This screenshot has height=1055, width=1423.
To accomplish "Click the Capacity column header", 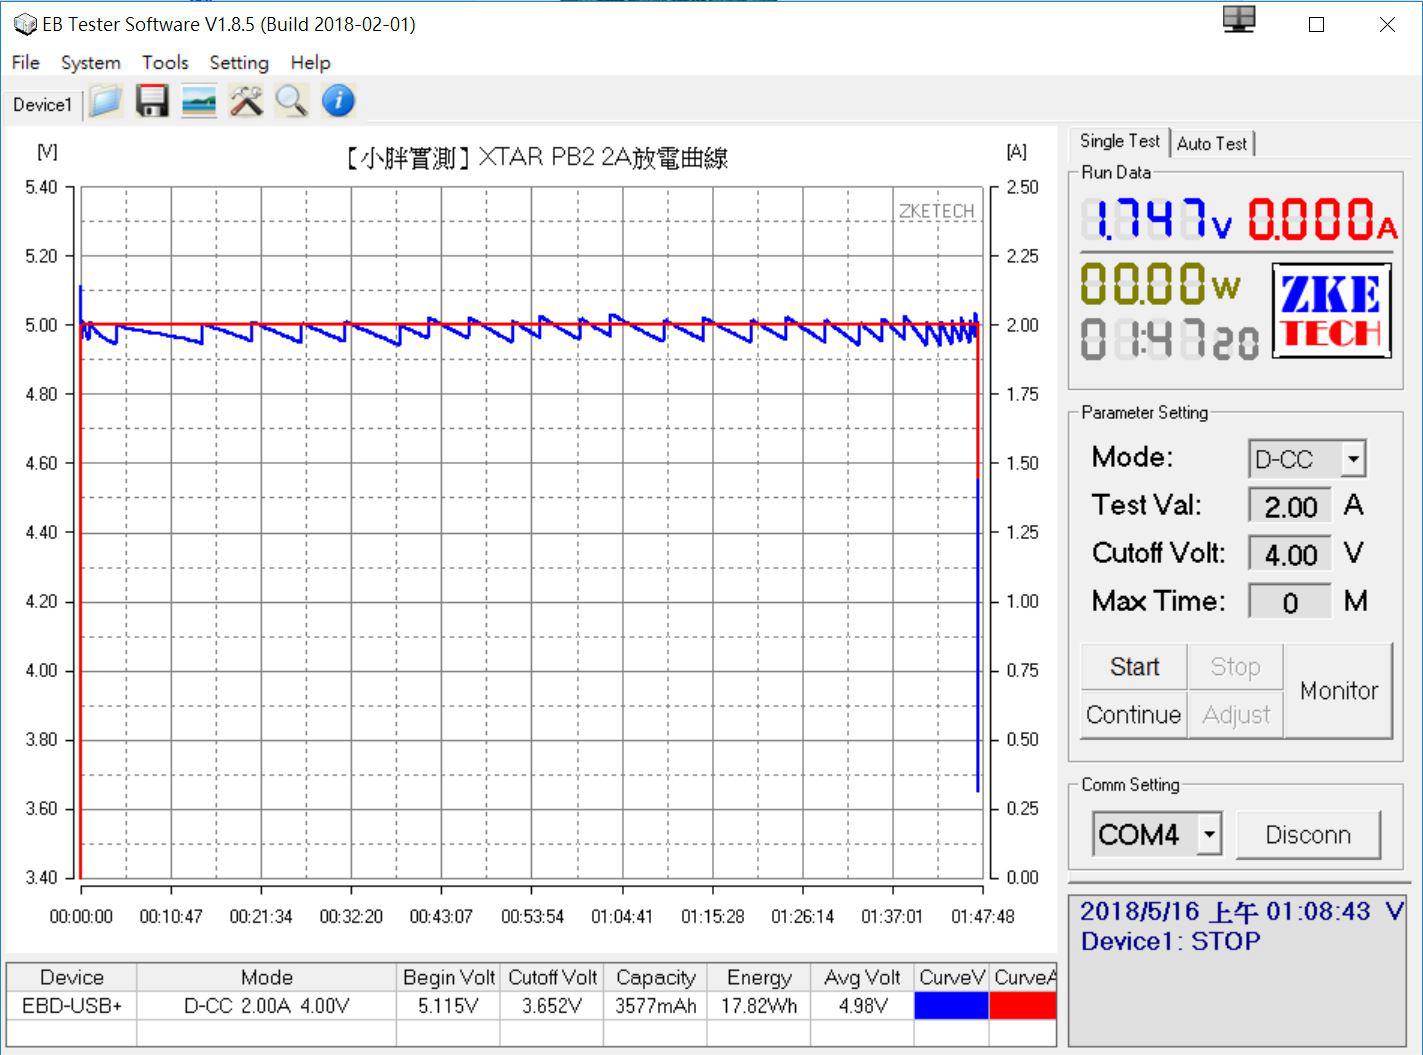I will click(656, 977).
